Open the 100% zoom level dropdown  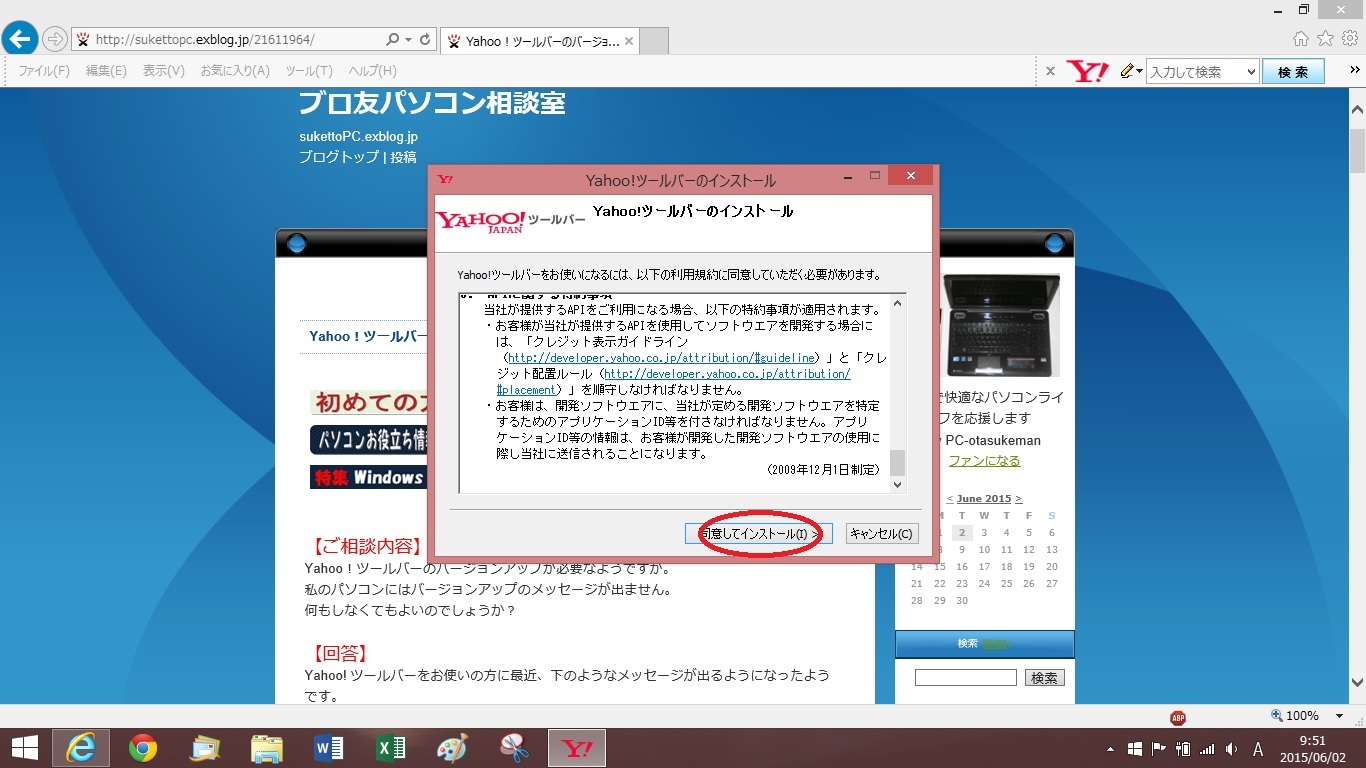(x=1340, y=716)
